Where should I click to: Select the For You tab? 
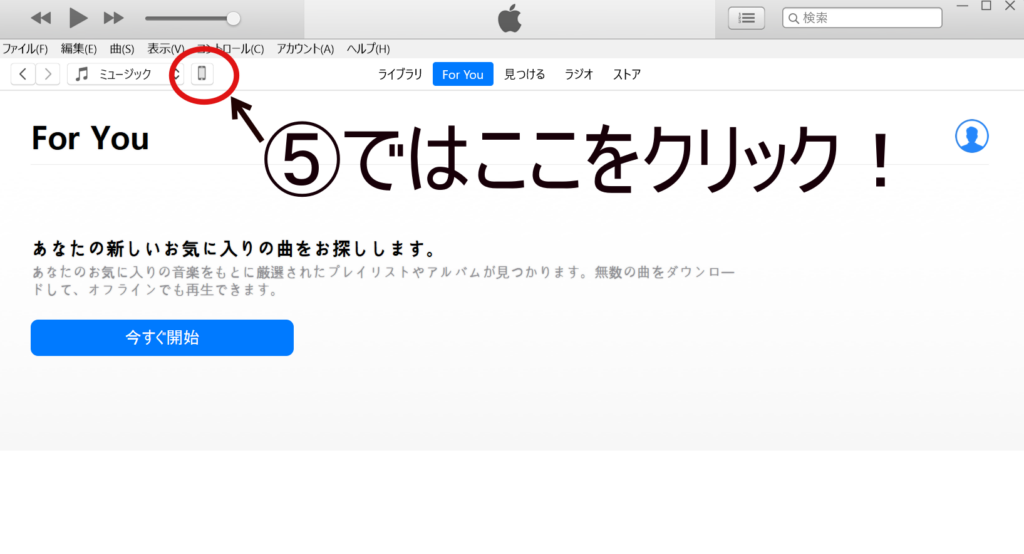[x=462, y=74]
